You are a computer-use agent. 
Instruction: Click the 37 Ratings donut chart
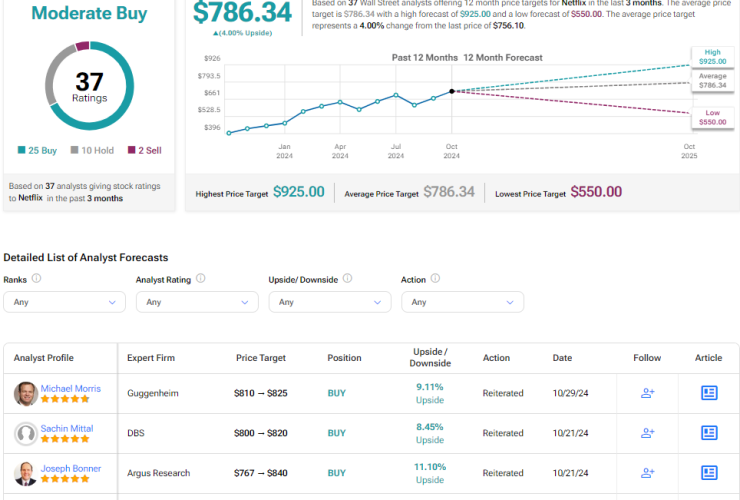tap(89, 86)
